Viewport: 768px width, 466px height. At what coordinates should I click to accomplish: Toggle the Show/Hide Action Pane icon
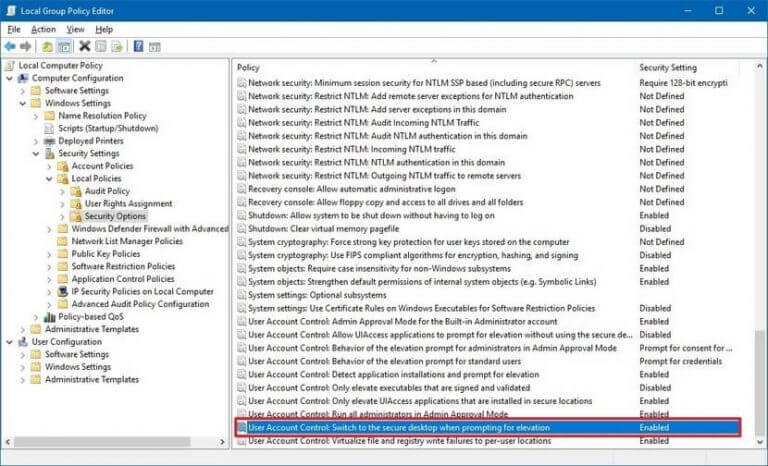[154, 46]
